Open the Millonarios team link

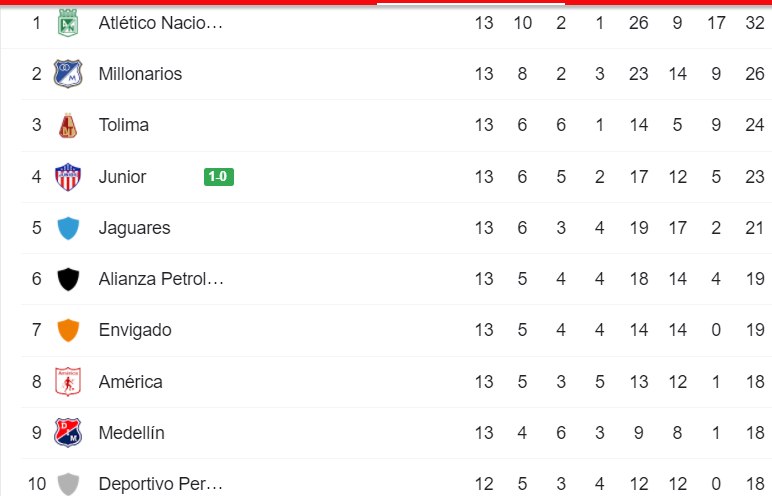pyautogui.click(x=140, y=74)
